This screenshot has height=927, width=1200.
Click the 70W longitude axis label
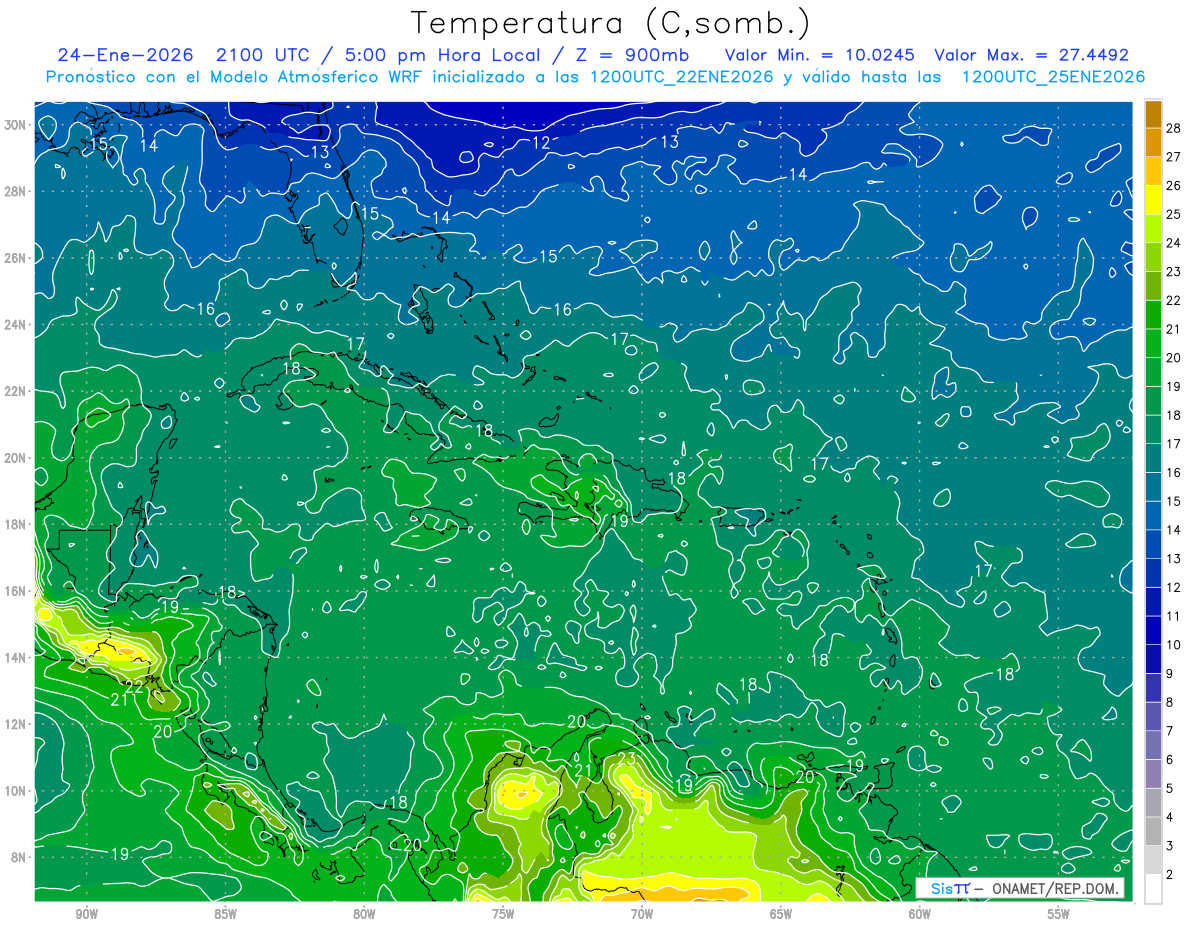641,914
